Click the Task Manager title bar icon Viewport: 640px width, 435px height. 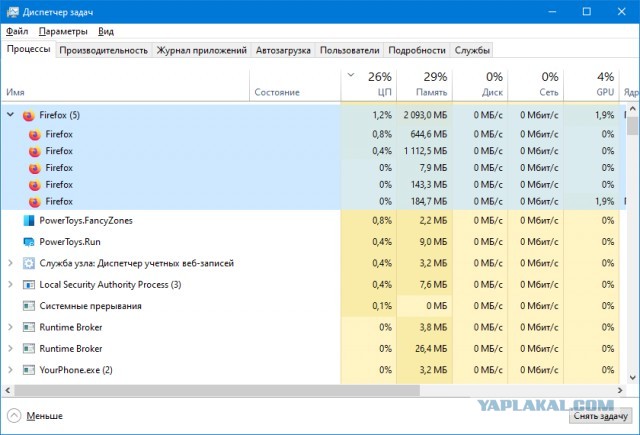point(12,12)
